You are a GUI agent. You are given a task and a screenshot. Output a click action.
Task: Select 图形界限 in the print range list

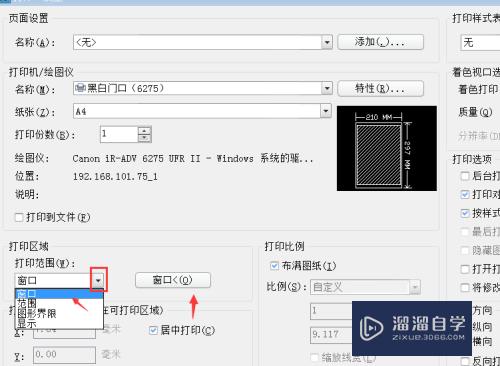(59, 313)
